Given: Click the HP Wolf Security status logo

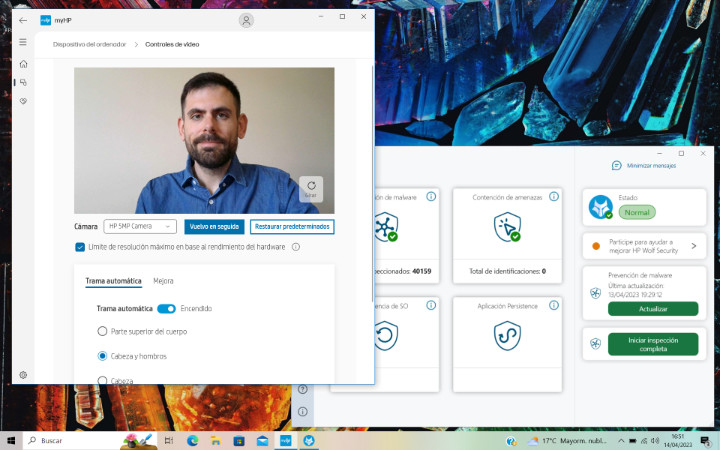Looking at the screenshot, I should click(601, 207).
